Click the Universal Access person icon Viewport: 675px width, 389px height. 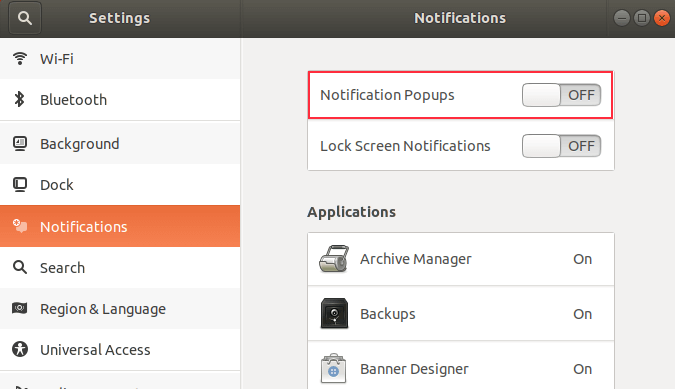tap(20, 349)
